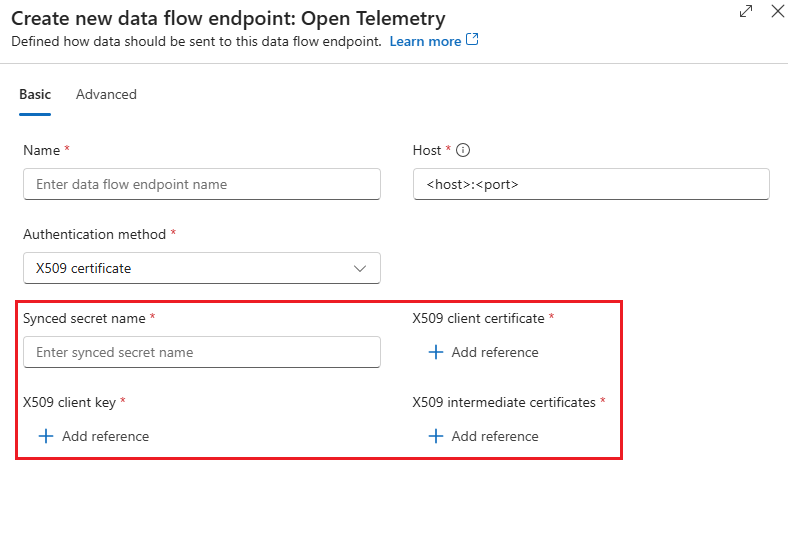Focus the Name input field
This screenshot has height=549, width=788.
point(201,184)
